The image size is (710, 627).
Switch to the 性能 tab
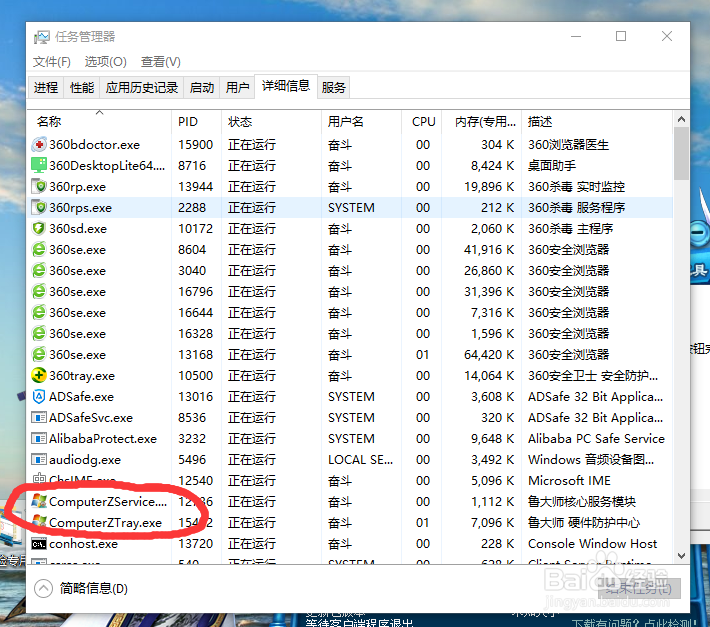pyautogui.click(x=82, y=87)
